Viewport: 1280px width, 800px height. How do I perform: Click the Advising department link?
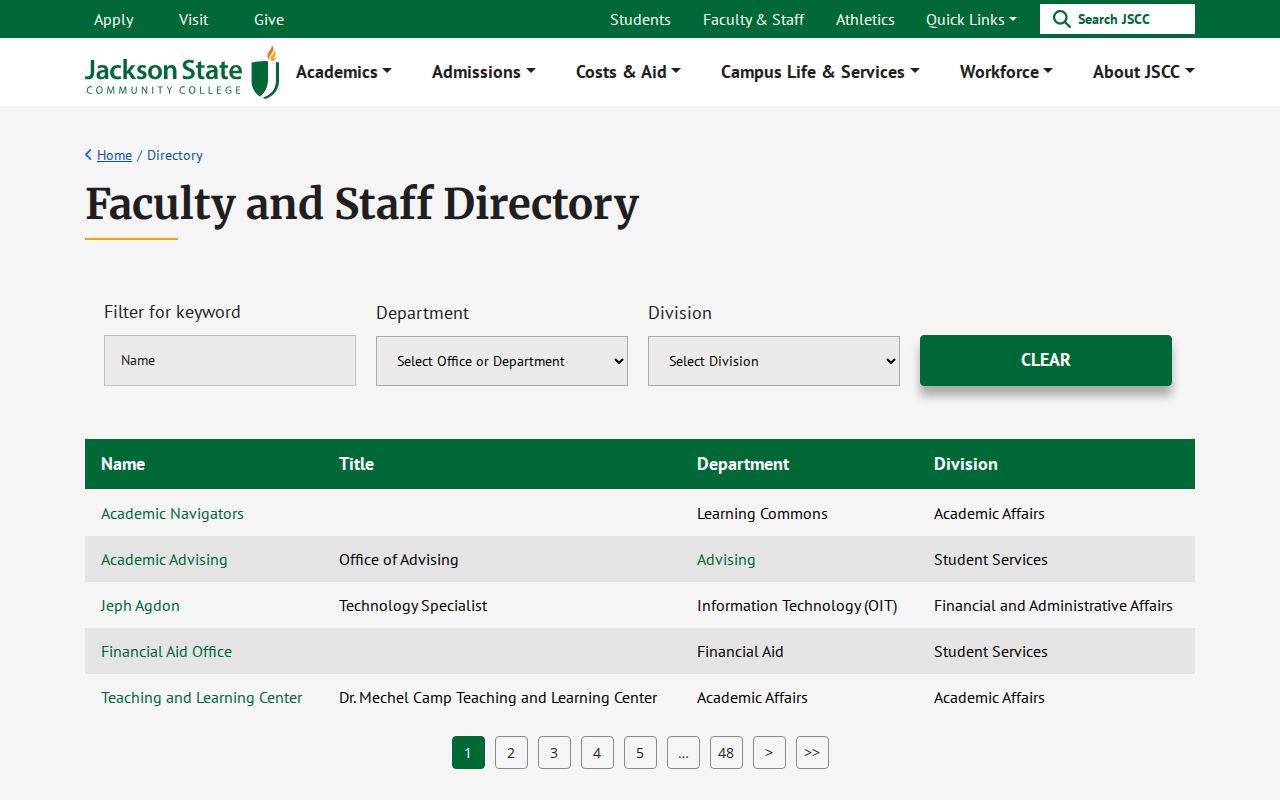tap(726, 559)
